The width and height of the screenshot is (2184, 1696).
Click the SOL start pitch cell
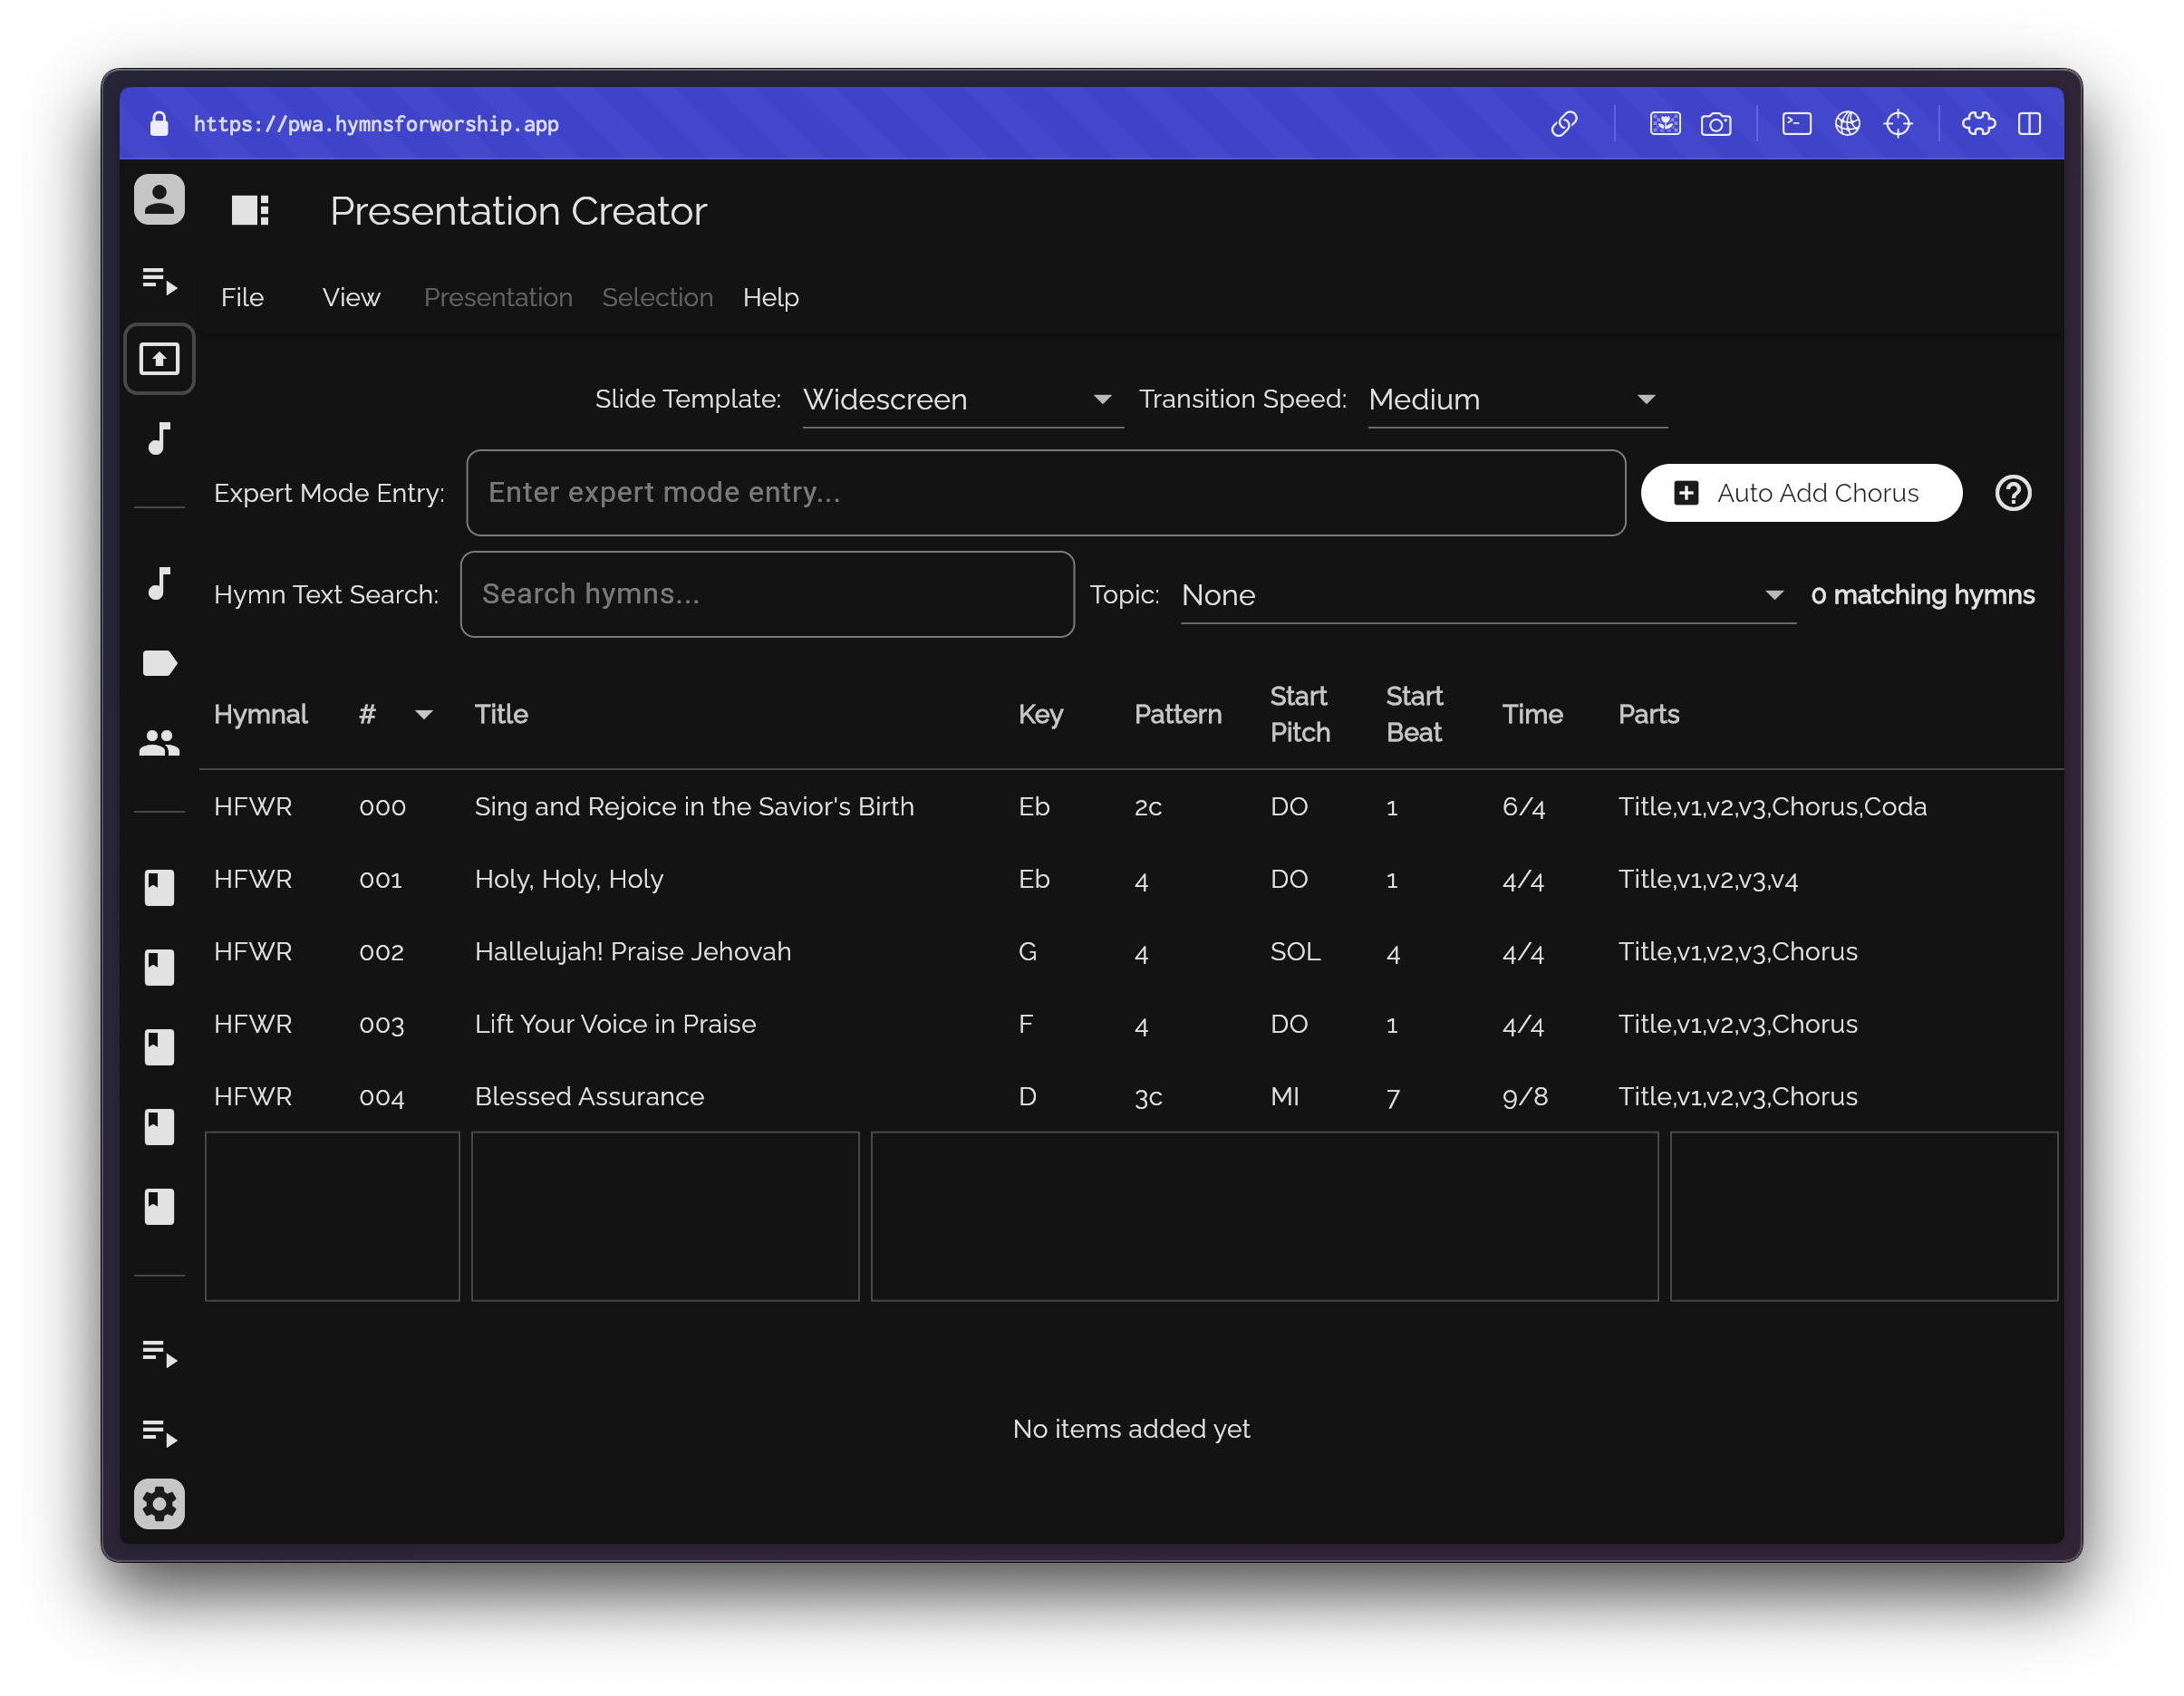click(1295, 952)
